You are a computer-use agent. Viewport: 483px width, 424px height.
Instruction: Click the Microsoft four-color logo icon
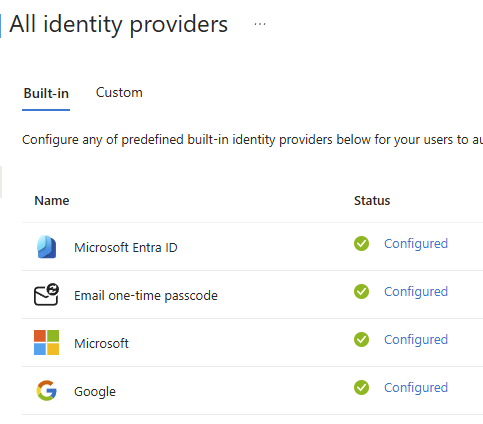coord(46,342)
